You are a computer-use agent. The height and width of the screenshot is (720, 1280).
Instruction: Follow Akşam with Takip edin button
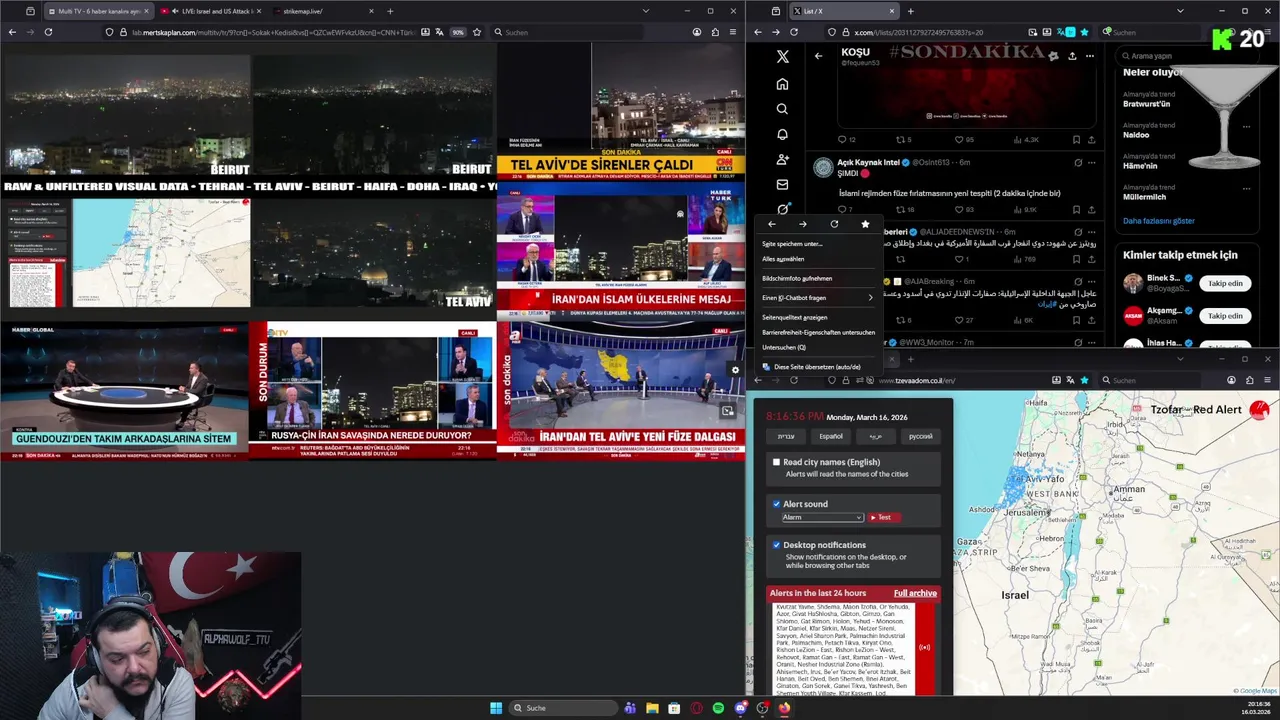coord(1225,315)
